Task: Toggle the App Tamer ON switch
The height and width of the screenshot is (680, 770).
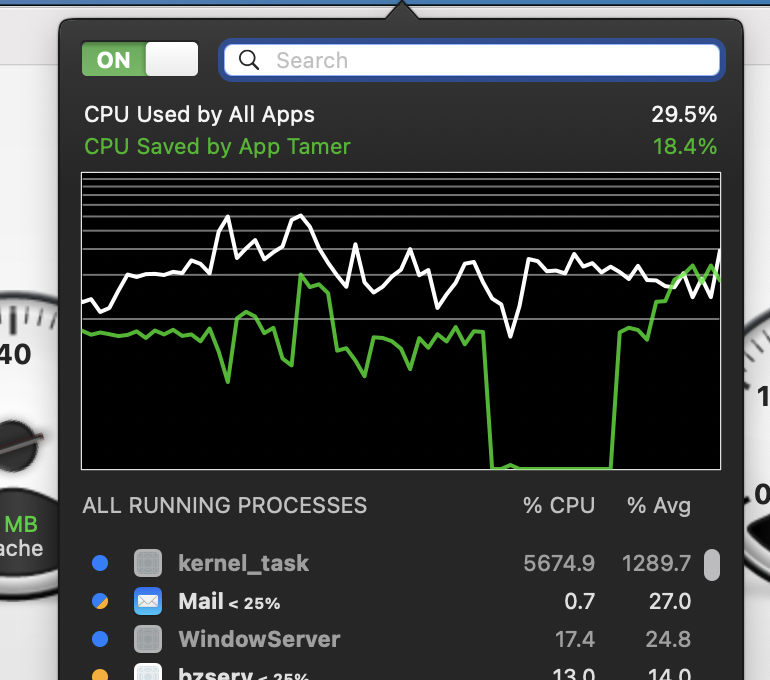Action: tap(140, 60)
